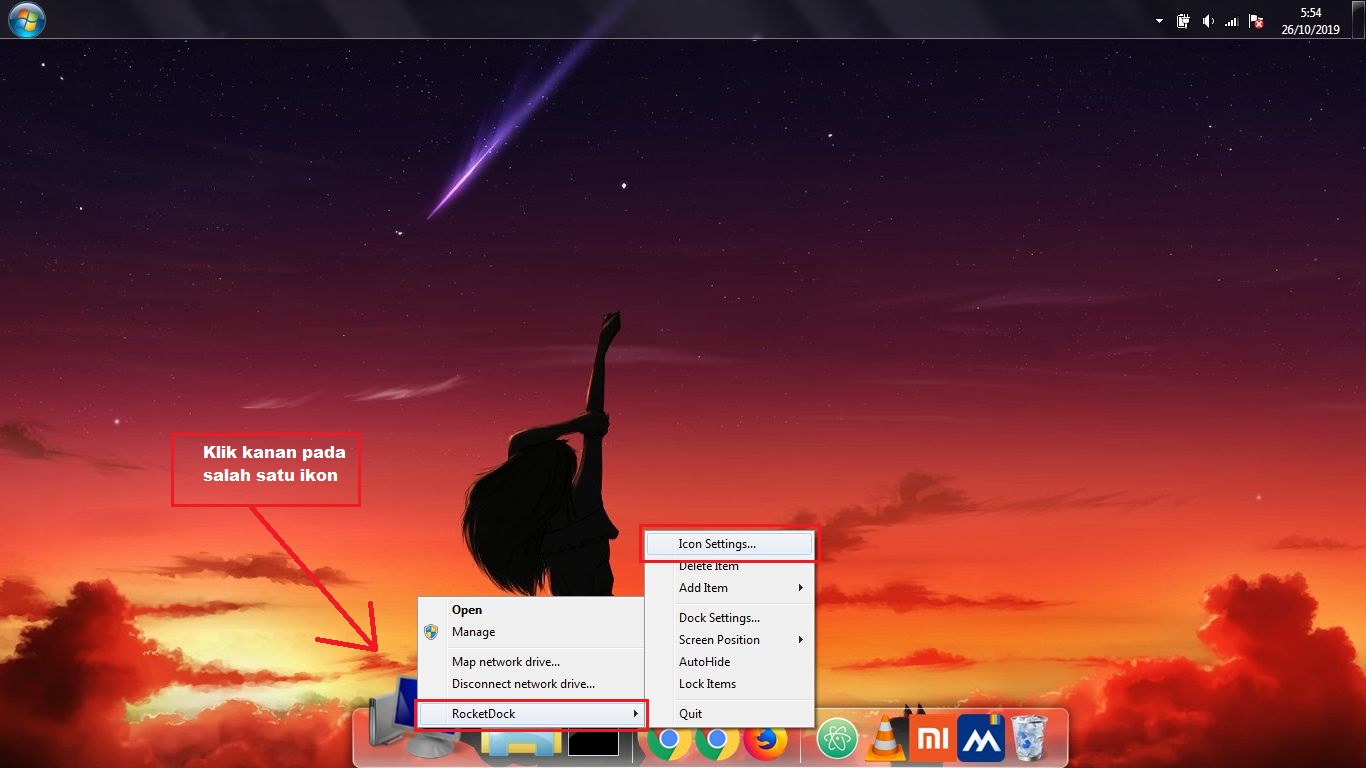Open the power battery tray icon
Screen dimensions: 1366x768
click(x=1184, y=21)
